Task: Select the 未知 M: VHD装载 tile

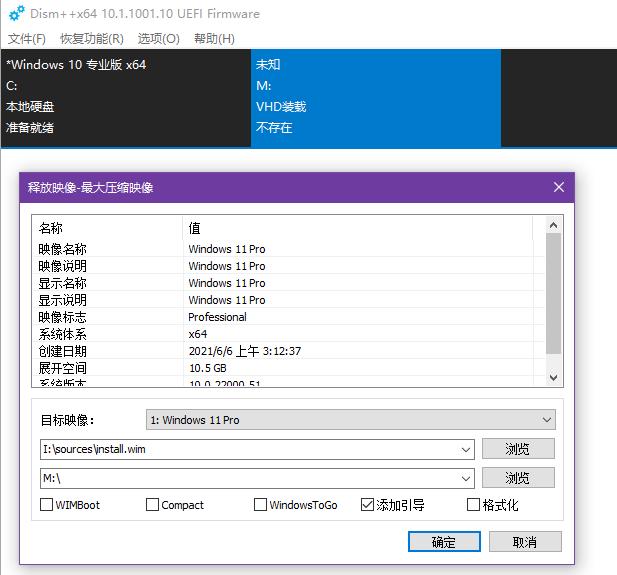Action: [376, 98]
